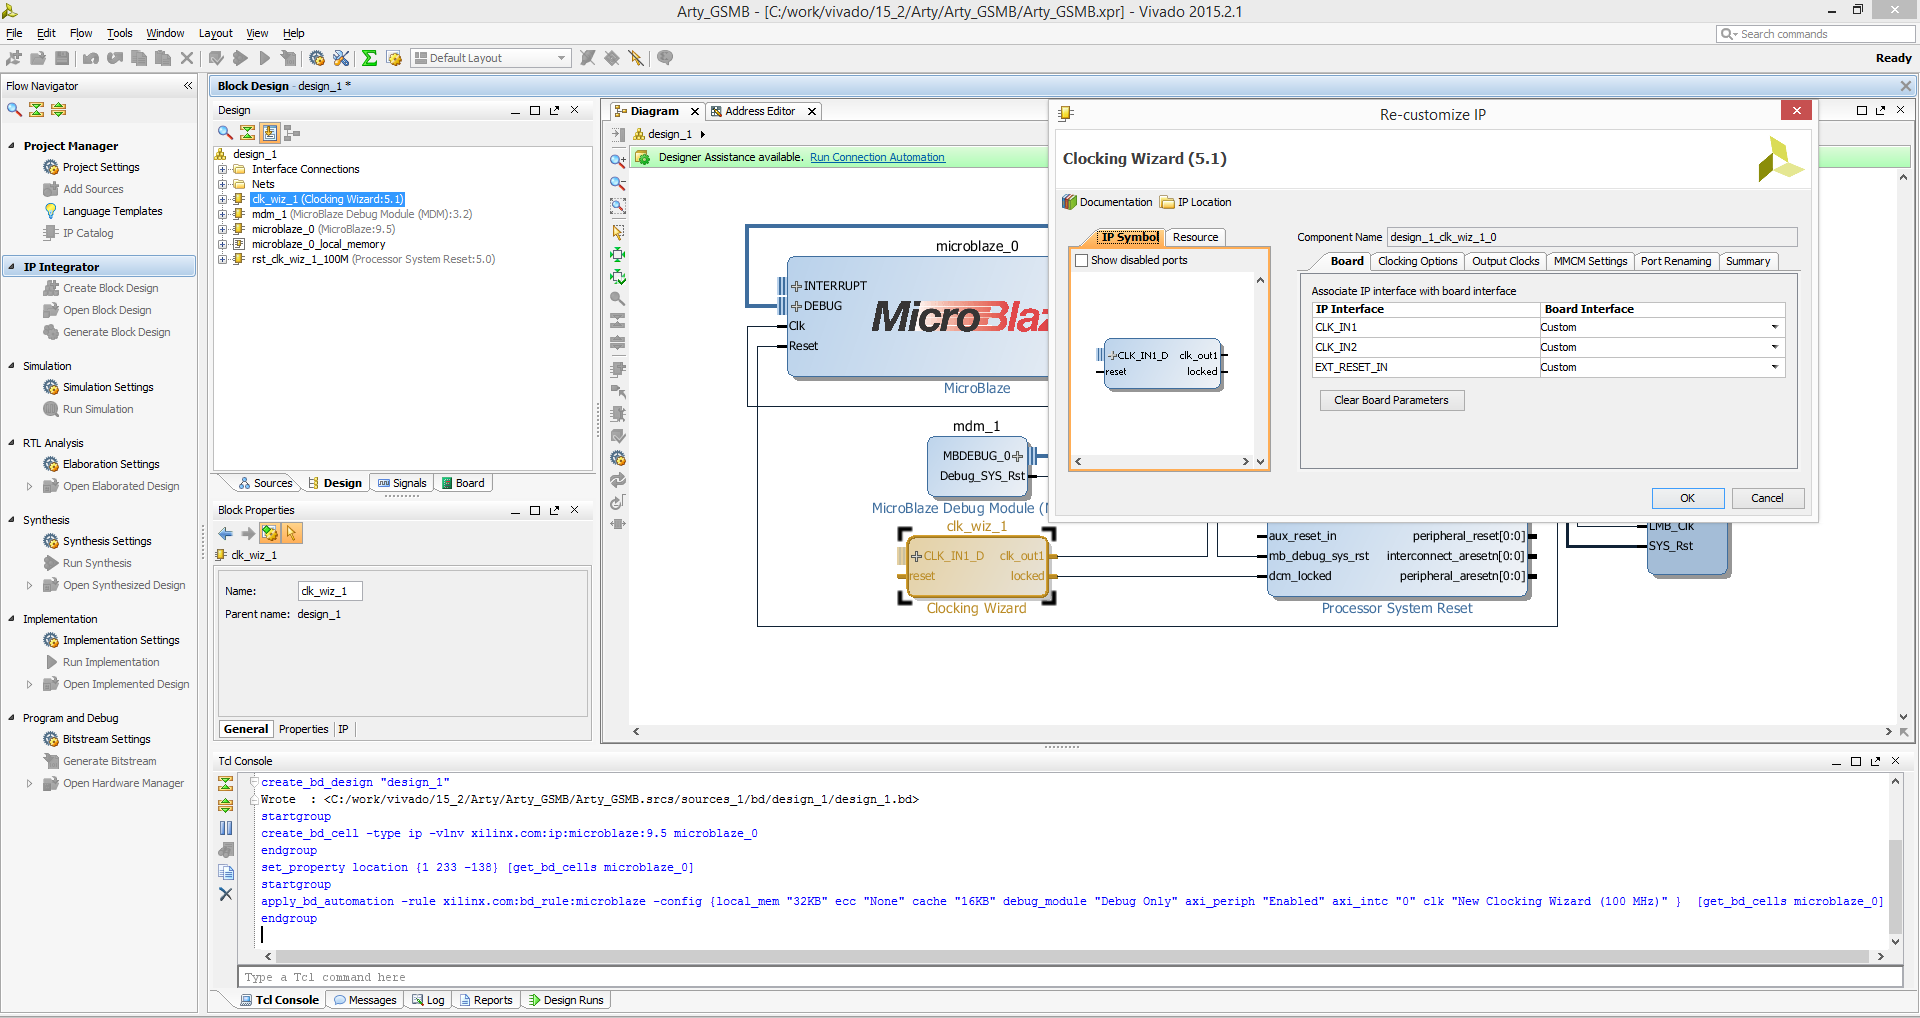Clear the Tcl Console with X icon

pyautogui.click(x=226, y=894)
